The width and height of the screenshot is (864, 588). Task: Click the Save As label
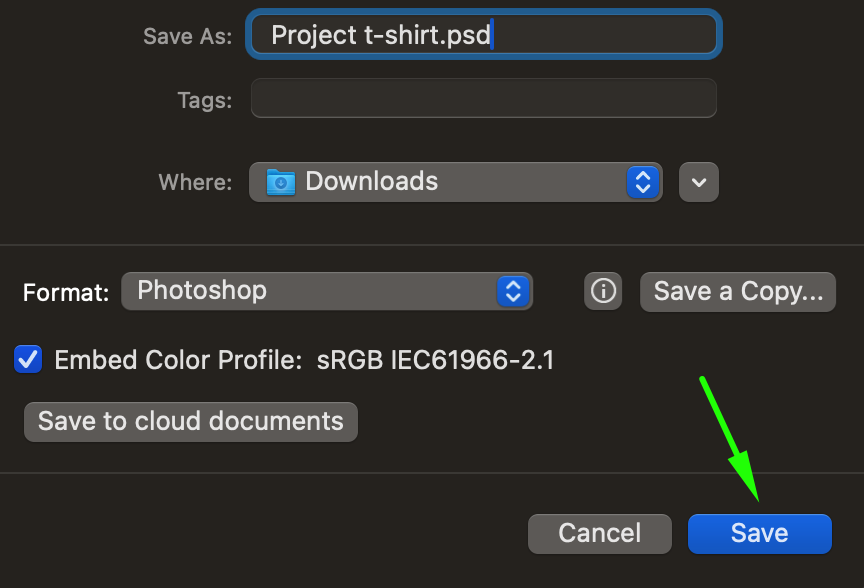click(187, 36)
